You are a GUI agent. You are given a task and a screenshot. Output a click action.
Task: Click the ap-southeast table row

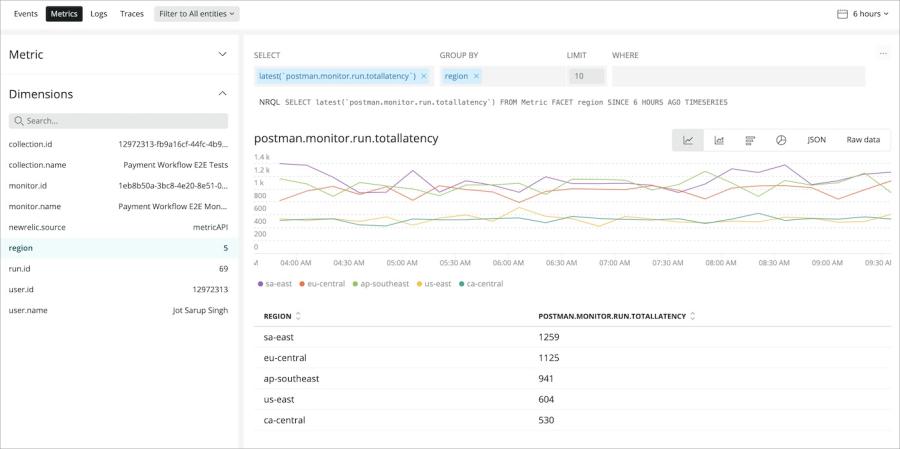point(572,378)
